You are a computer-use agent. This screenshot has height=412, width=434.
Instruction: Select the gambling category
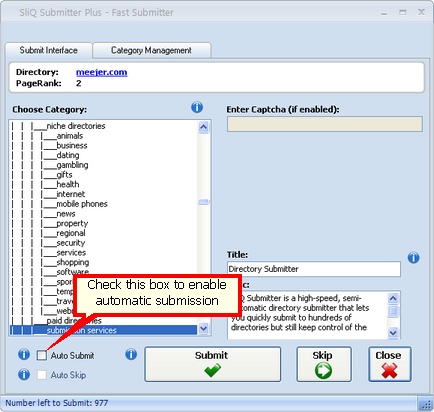[x=72, y=165]
